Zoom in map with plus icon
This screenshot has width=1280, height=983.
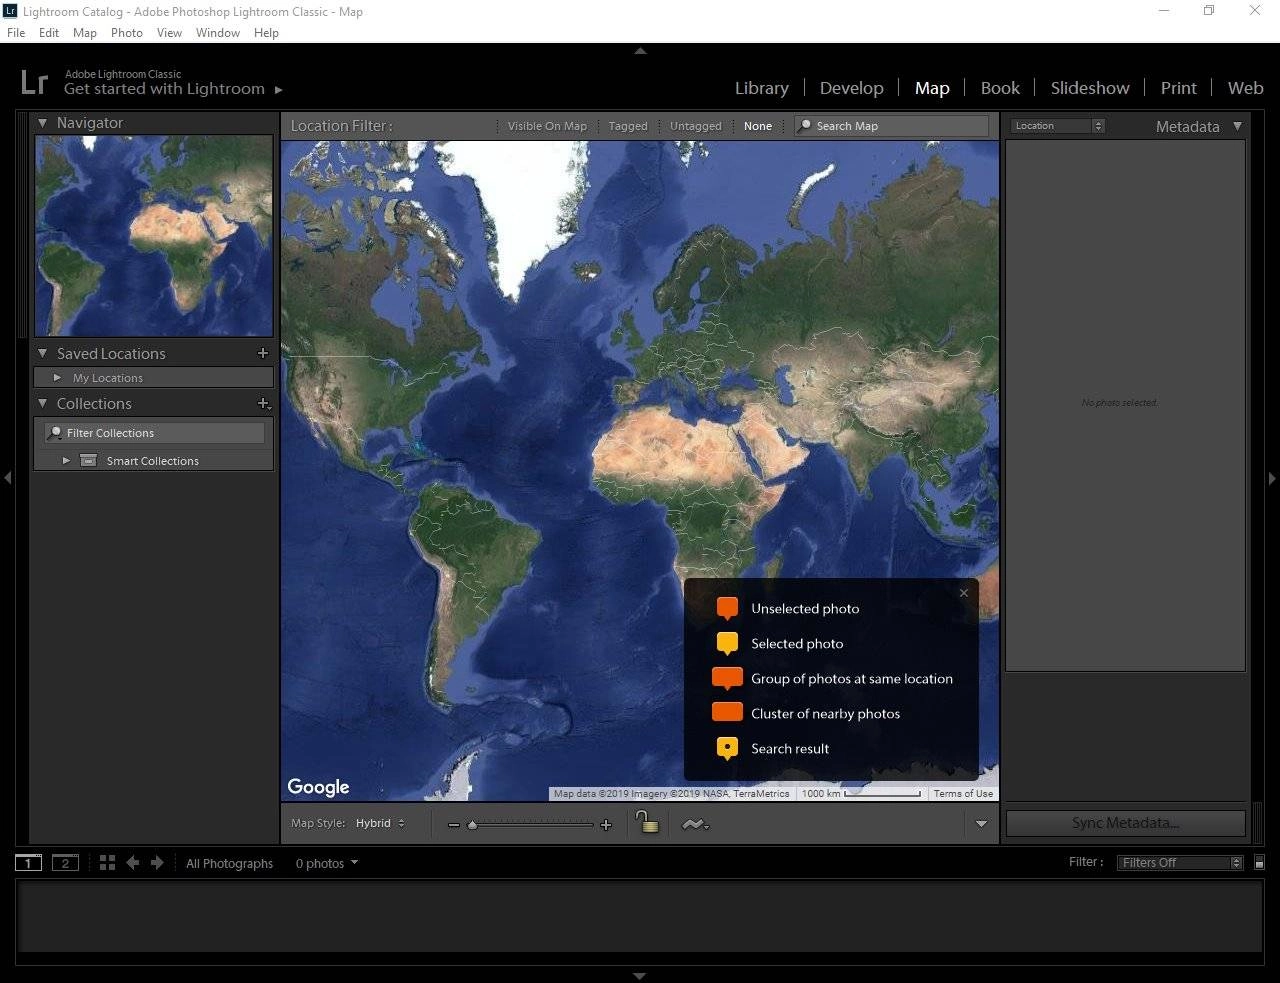(x=605, y=825)
